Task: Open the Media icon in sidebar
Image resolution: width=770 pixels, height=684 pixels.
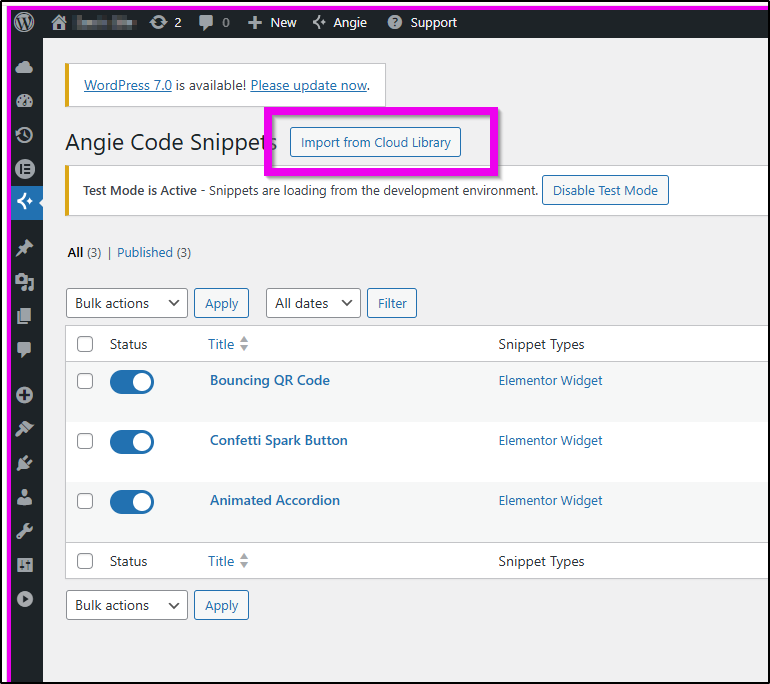Action: [24, 282]
